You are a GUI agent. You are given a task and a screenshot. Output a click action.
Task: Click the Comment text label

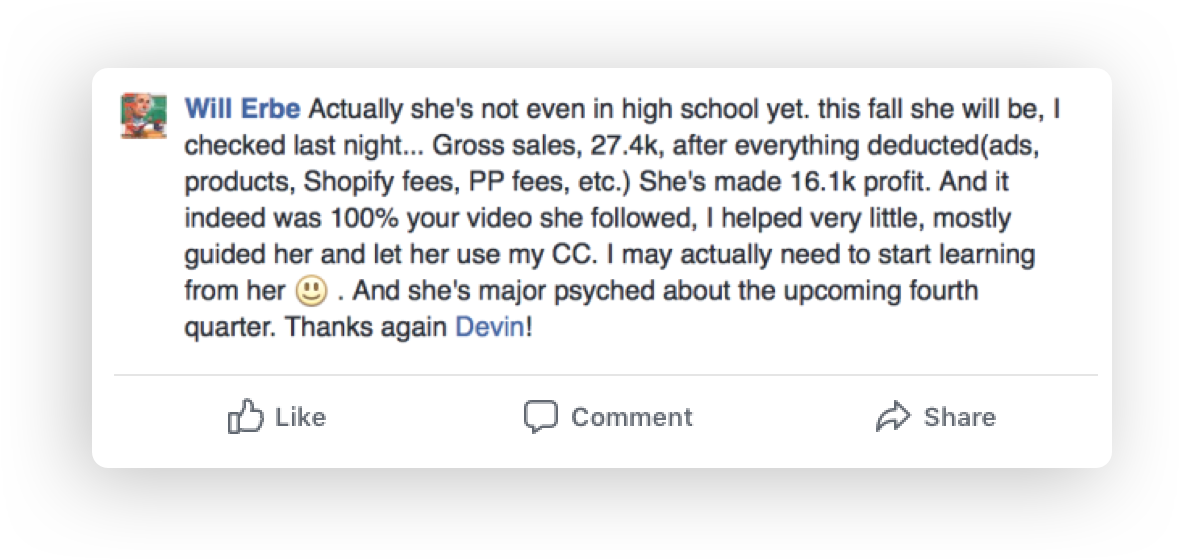(631, 417)
